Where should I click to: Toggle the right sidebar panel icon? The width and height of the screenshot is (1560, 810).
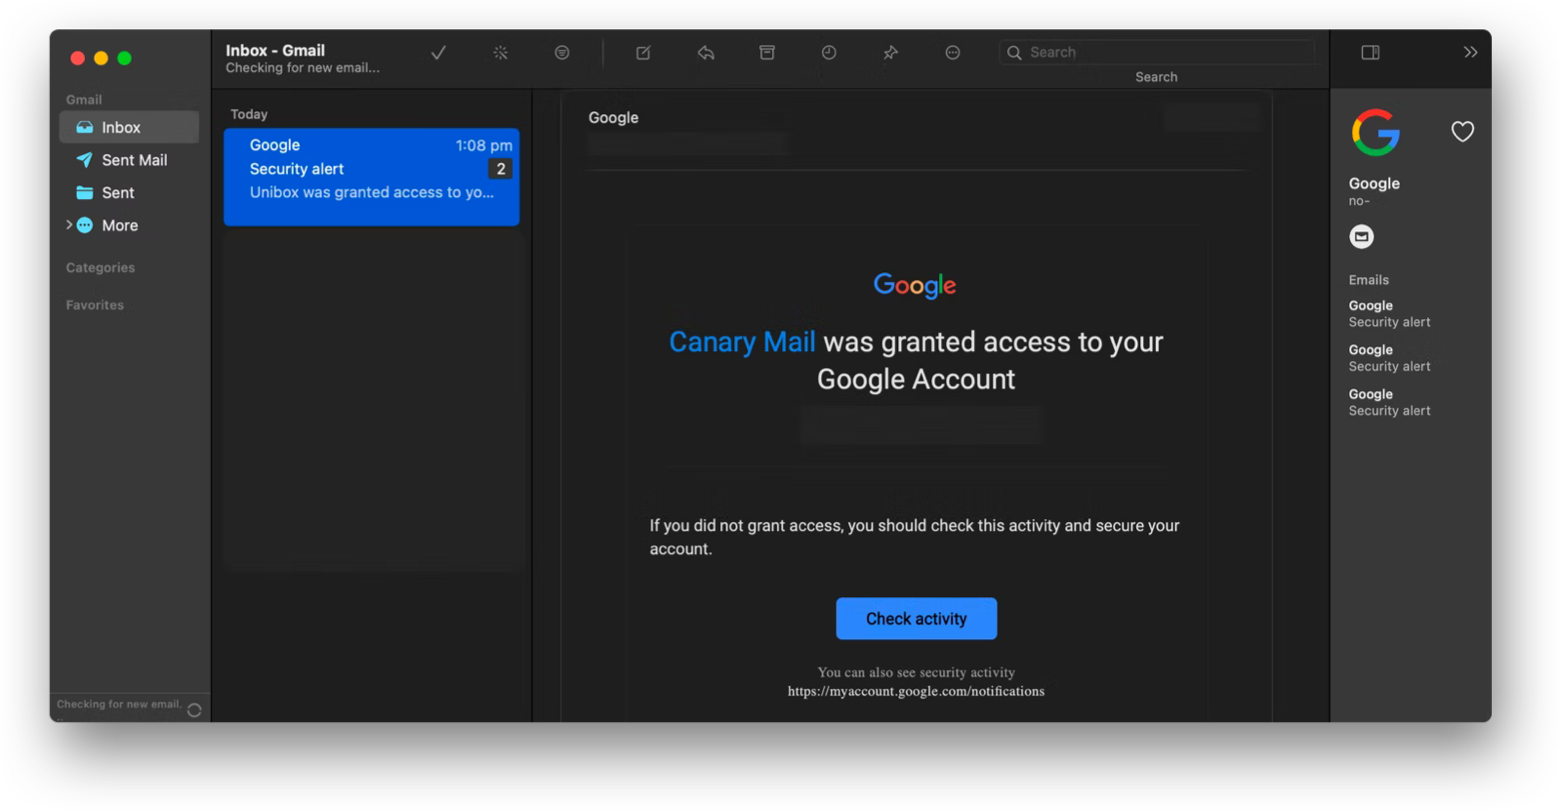[1371, 53]
